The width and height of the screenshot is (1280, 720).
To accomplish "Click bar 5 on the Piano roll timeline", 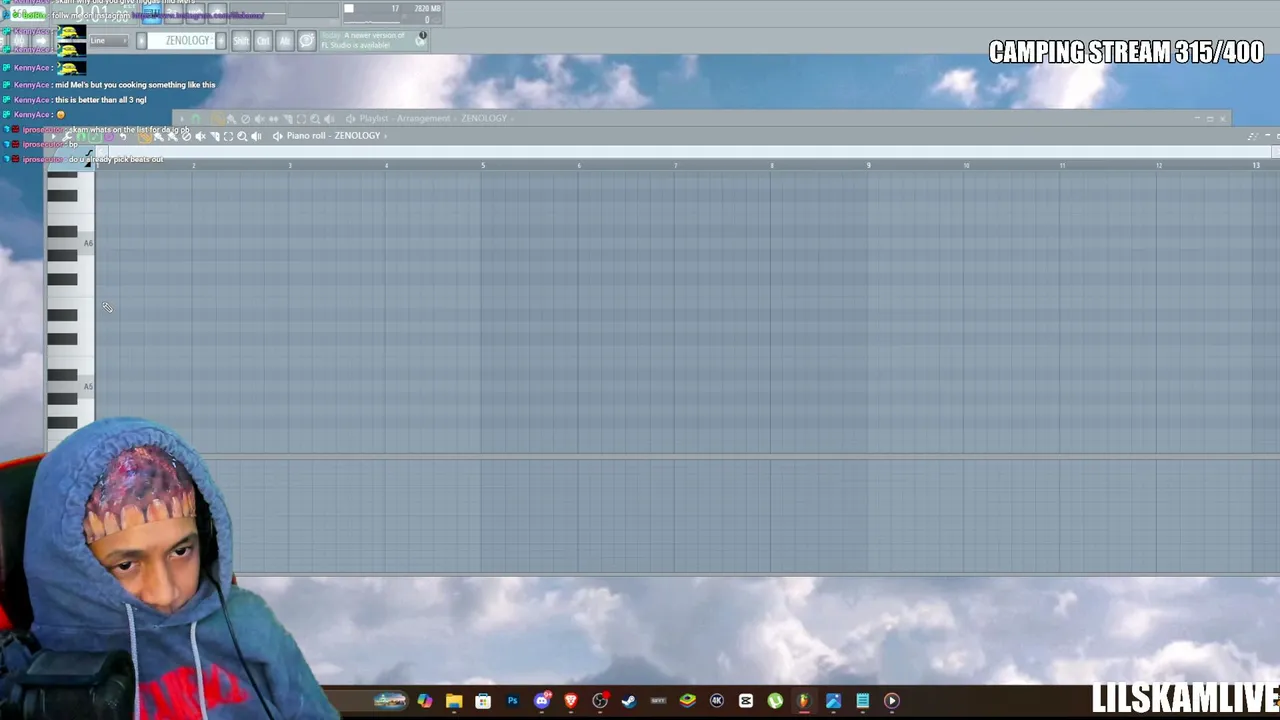I will point(483,165).
